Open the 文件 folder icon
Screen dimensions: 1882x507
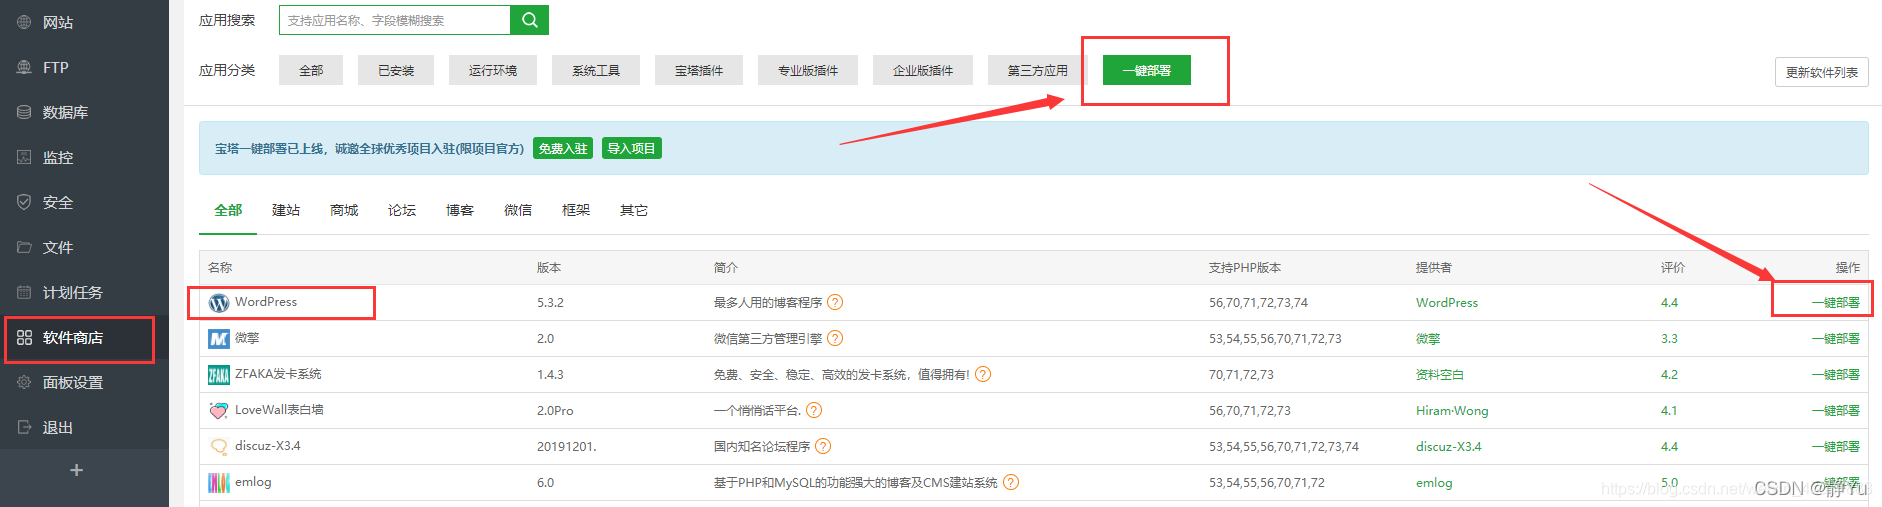coord(24,247)
